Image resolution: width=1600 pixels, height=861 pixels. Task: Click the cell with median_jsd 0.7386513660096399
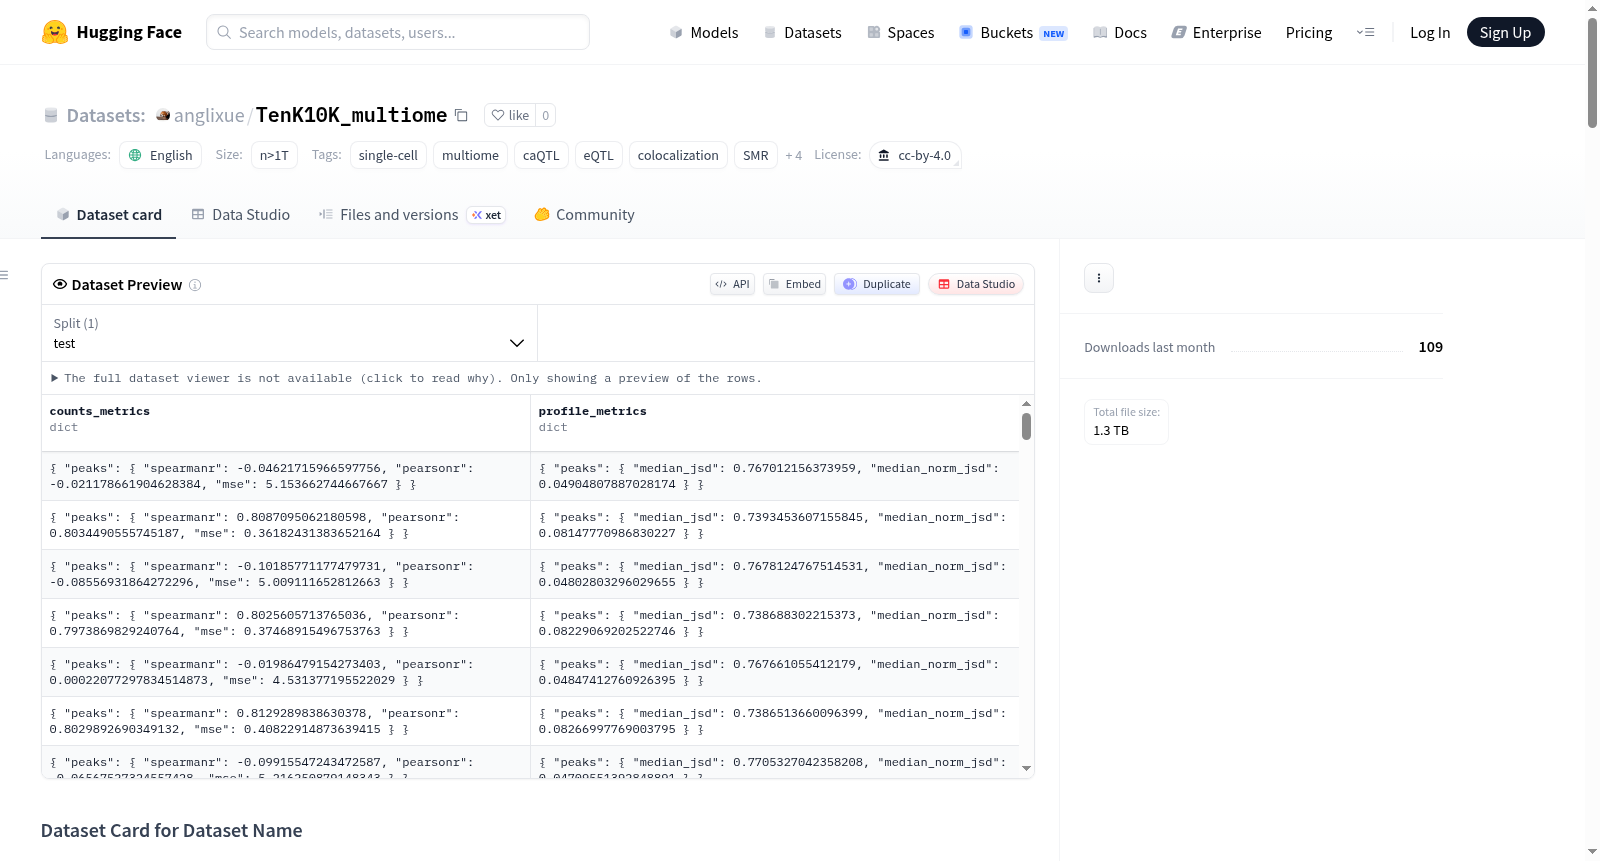click(x=775, y=721)
